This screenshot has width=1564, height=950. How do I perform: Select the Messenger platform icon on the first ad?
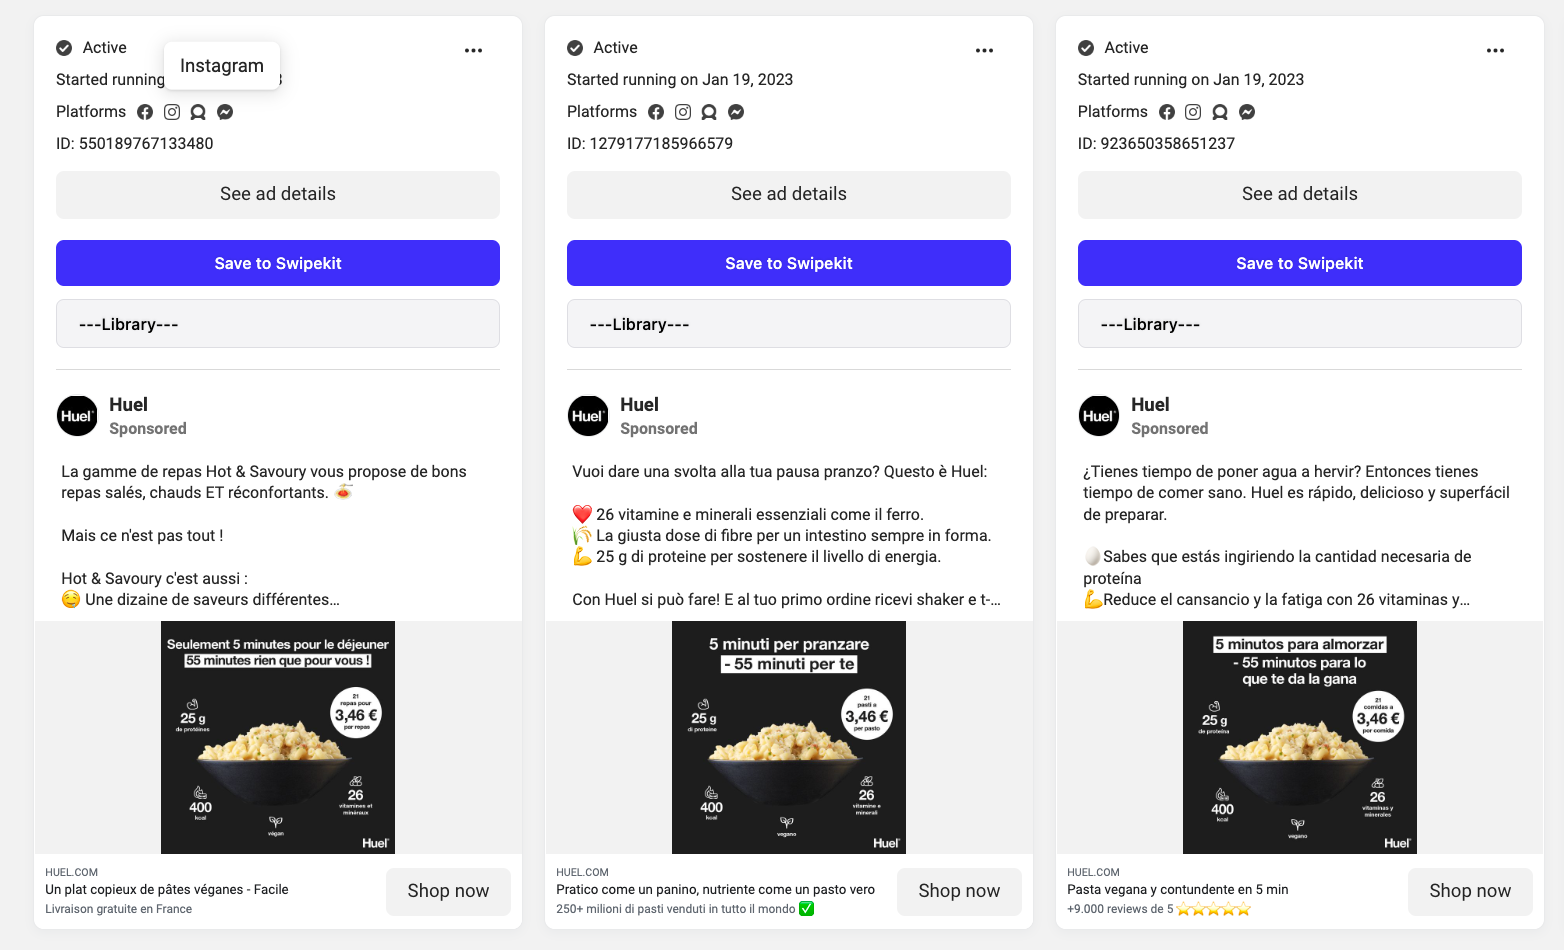[x=225, y=112]
